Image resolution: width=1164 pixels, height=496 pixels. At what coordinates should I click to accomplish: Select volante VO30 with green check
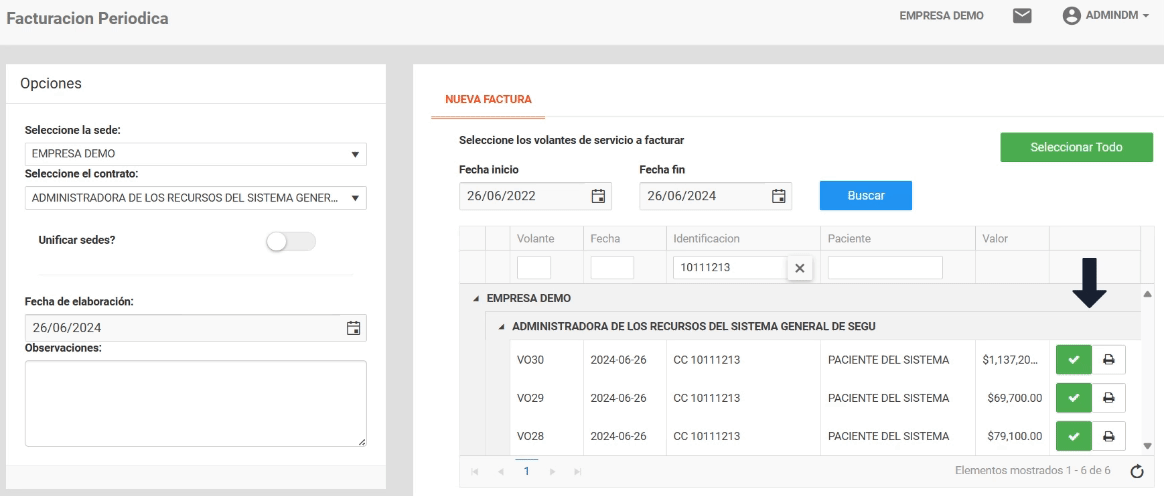pos(1072,359)
